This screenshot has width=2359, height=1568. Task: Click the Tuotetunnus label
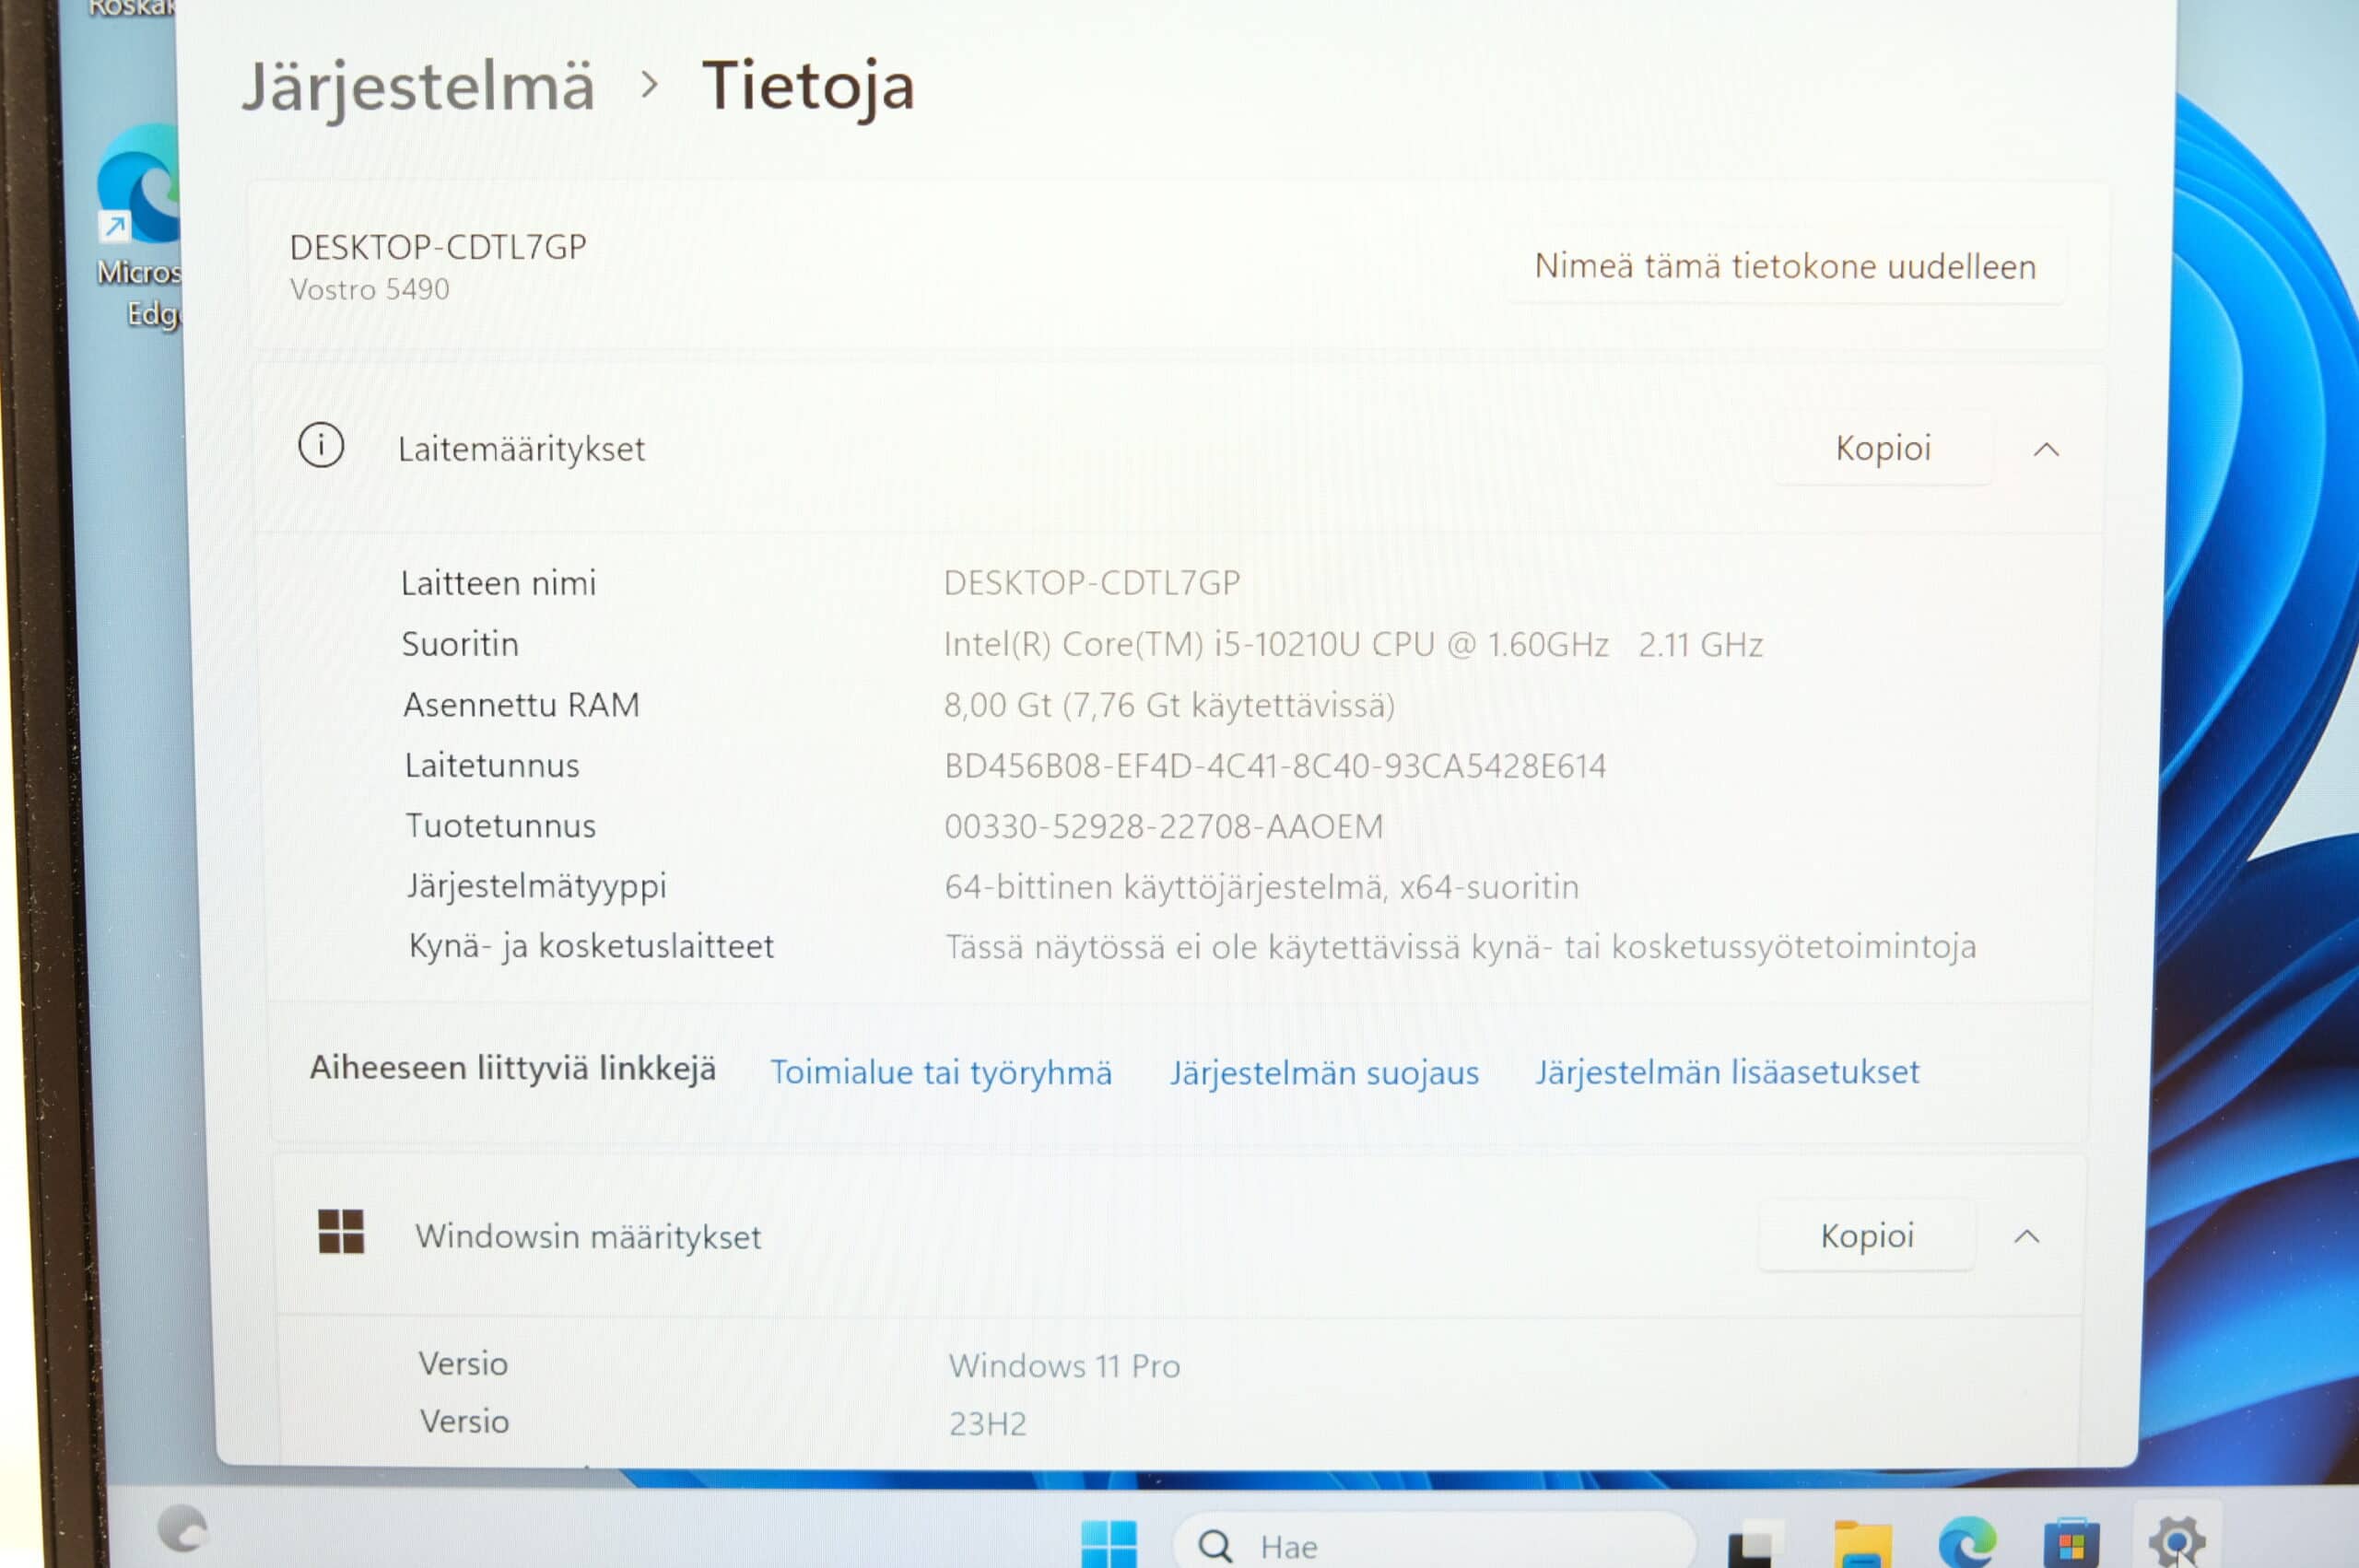coord(500,826)
